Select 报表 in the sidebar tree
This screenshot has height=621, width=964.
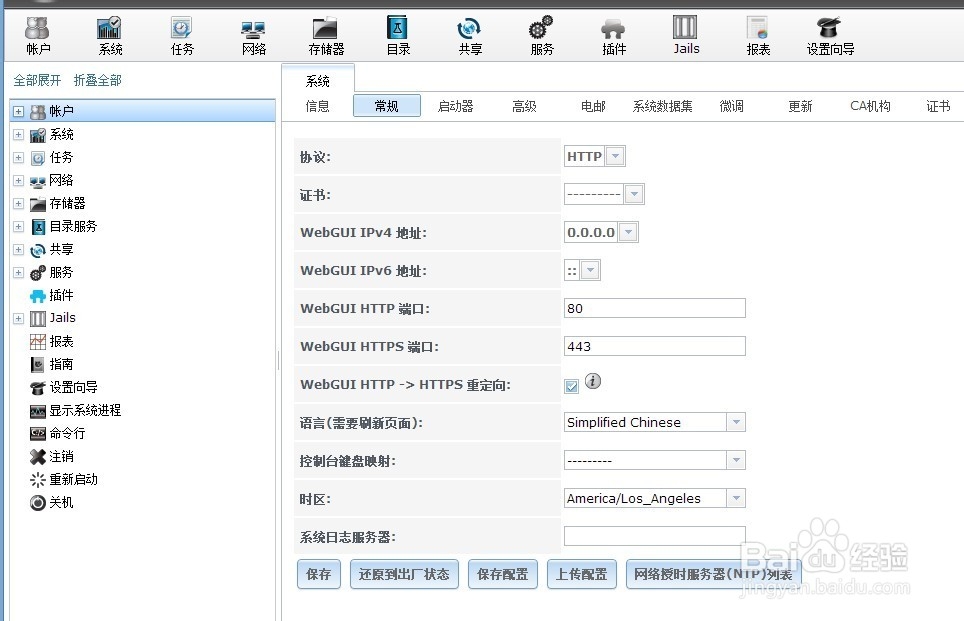pyautogui.click(x=61, y=342)
